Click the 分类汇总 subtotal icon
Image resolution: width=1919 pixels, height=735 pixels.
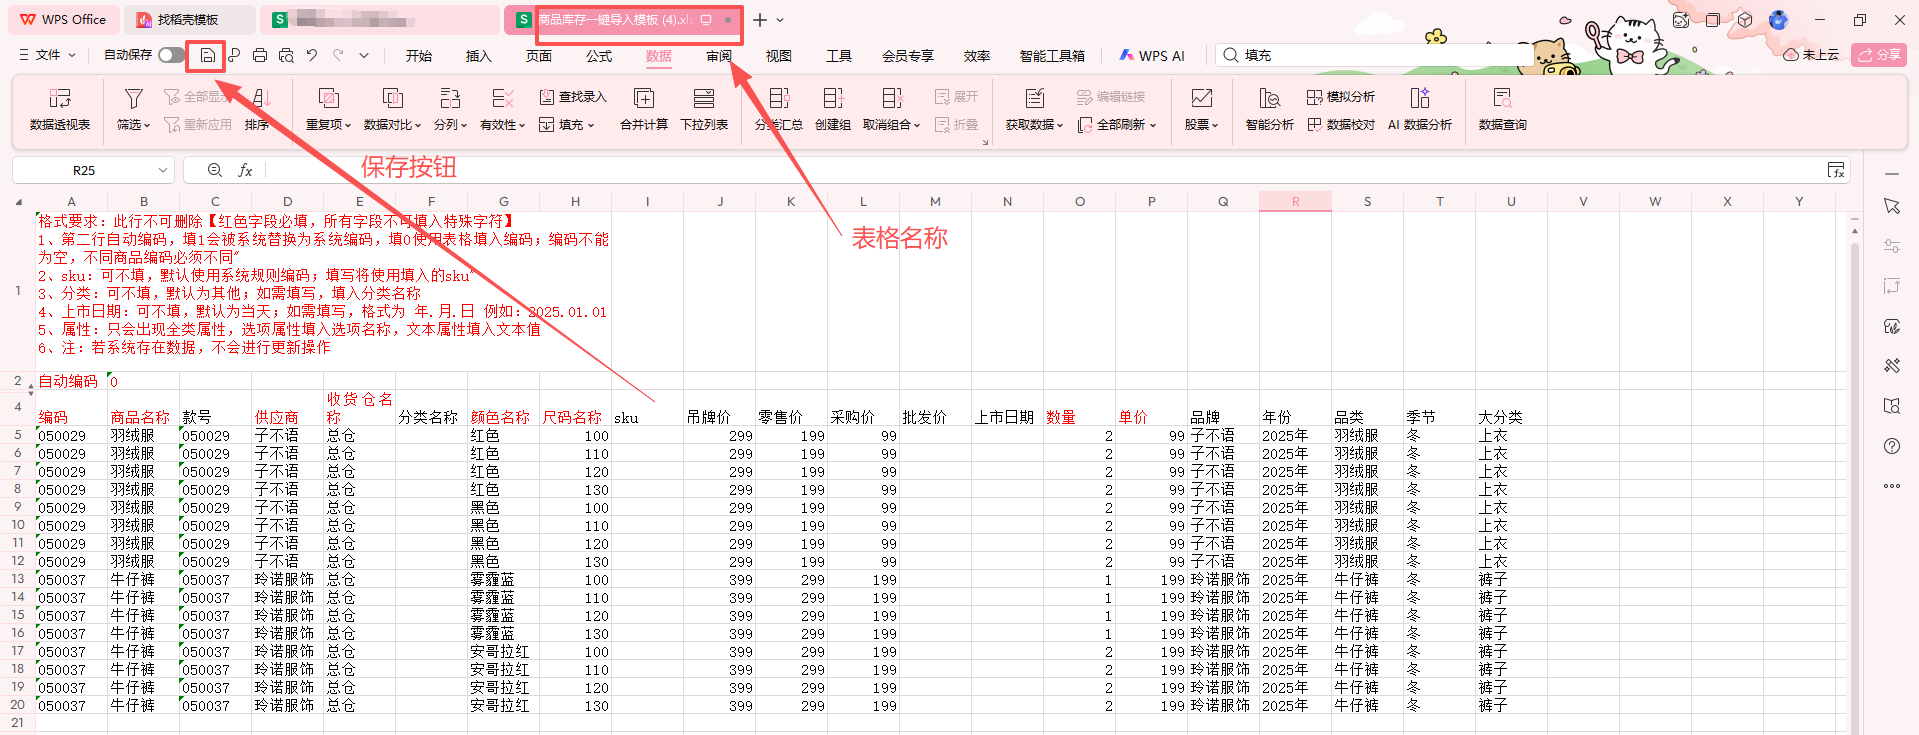pyautogui.click(x=779, y=98)
